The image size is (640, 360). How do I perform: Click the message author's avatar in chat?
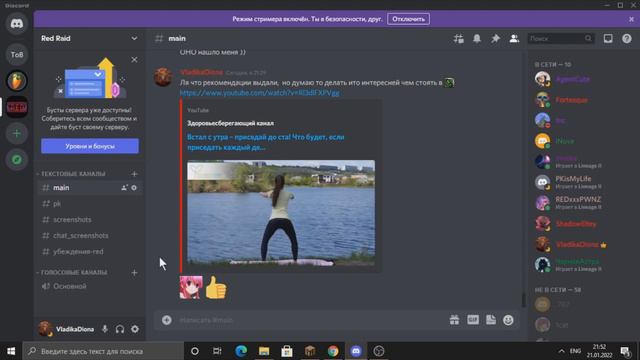click(x=163, y=77)
